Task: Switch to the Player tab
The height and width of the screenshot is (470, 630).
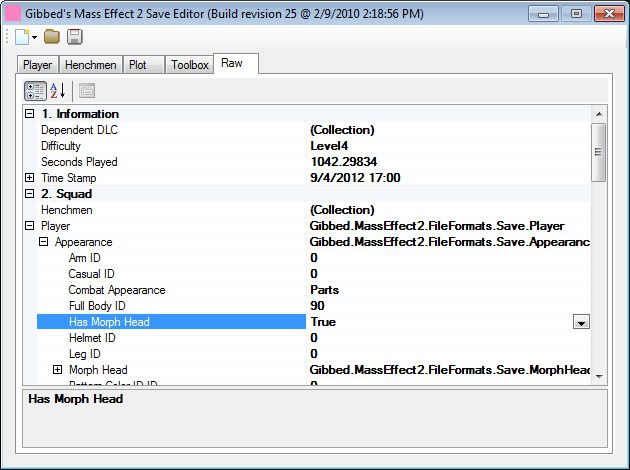Action: click(x=38, y=65)
